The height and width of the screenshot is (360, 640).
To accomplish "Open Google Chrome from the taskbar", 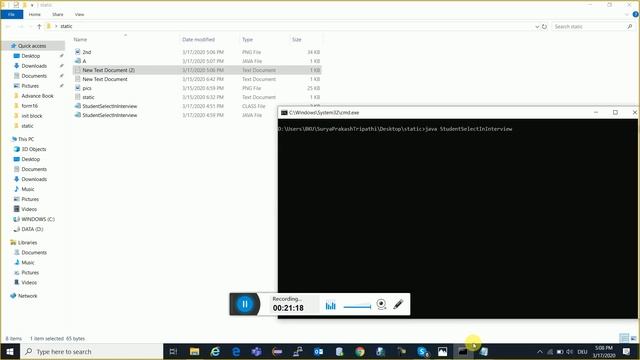I will [360, 351].
